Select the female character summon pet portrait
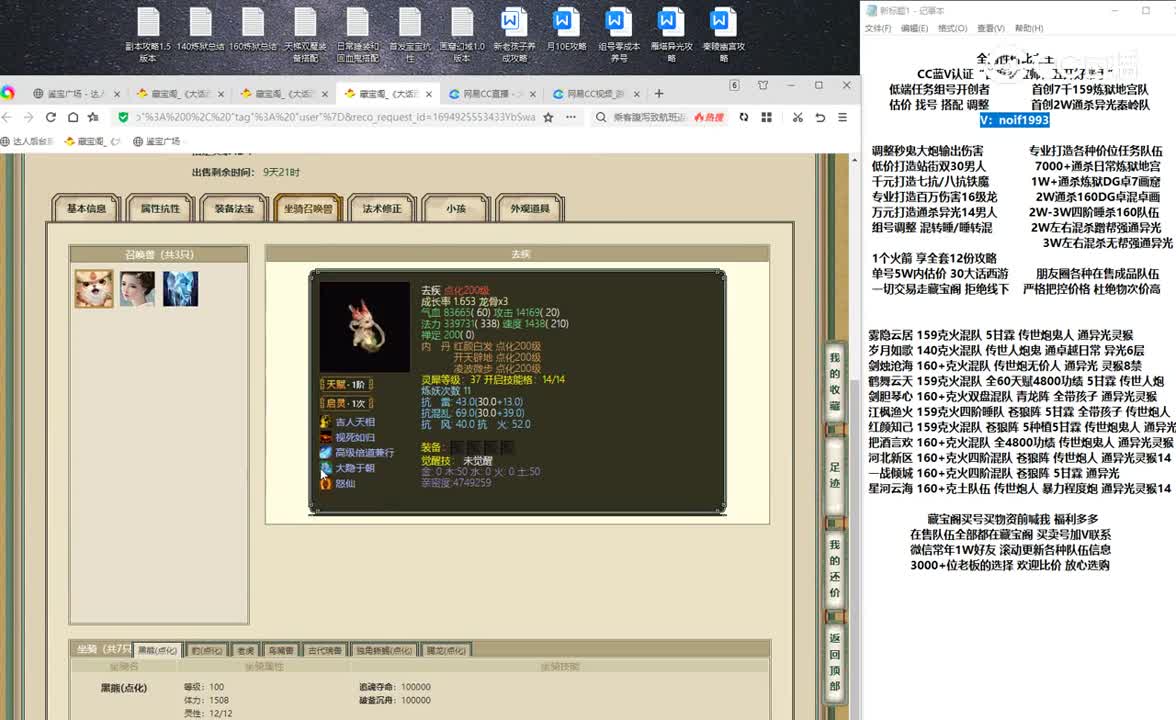 (137, 289)
